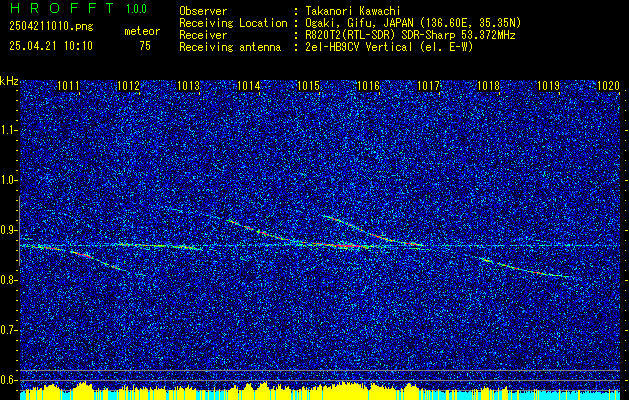Click time marker 1014
The width and height of the screenshot is (629, 400).
click(x=249, y=85)
